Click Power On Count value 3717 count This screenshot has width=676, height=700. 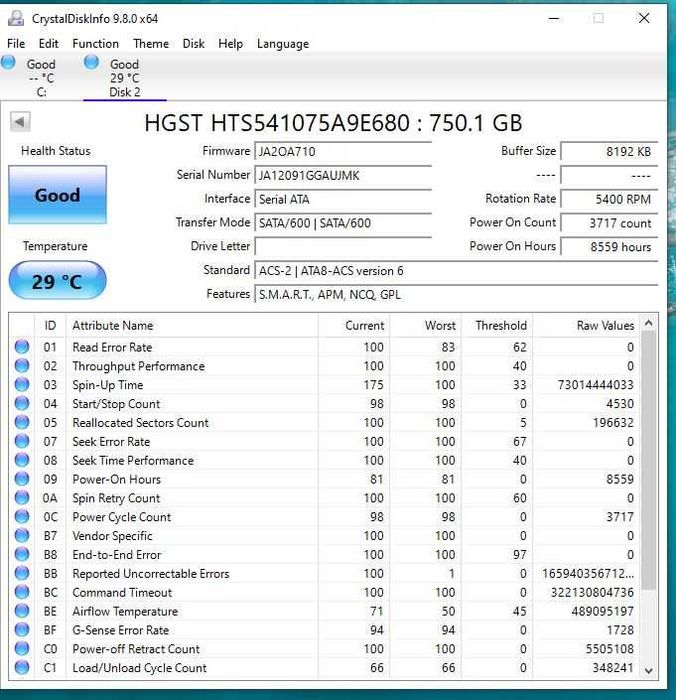pos(609,223)
